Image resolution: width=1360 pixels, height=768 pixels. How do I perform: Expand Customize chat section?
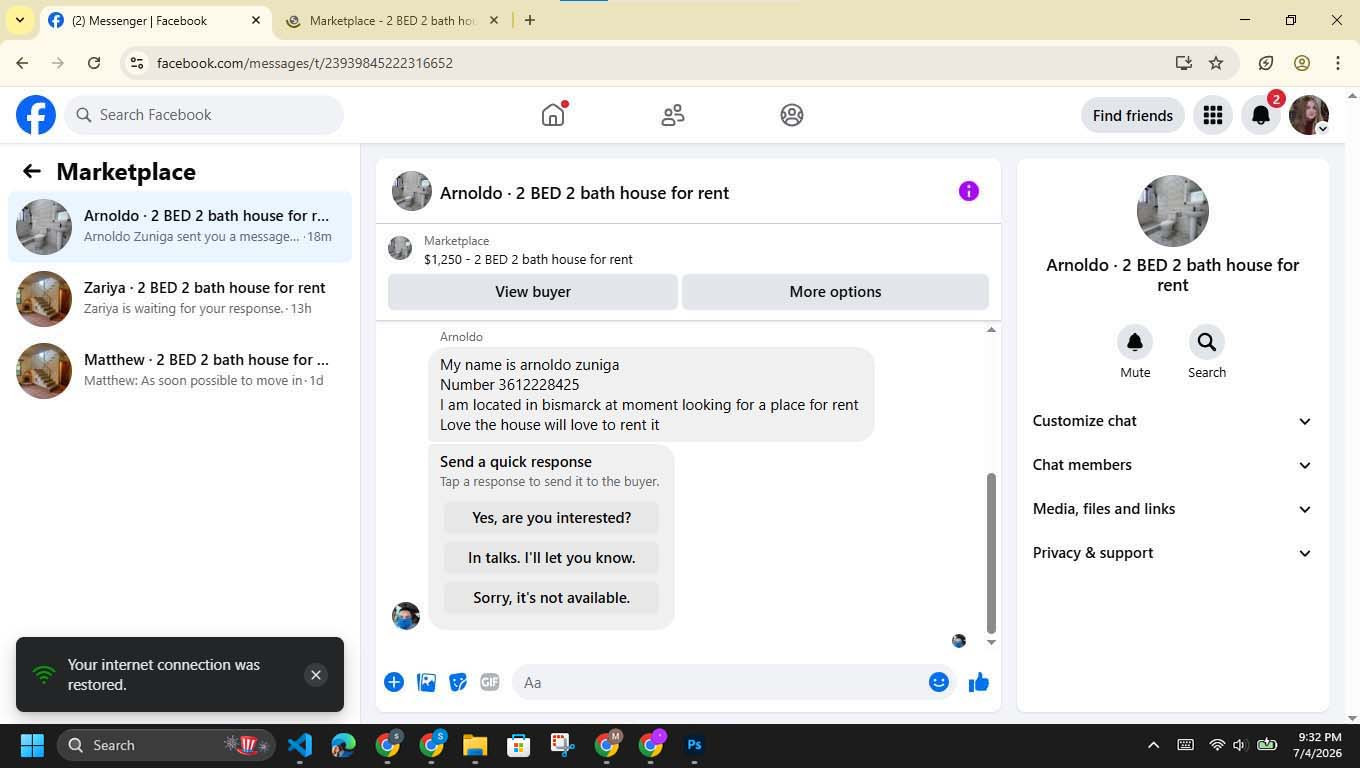point(1172,421)
